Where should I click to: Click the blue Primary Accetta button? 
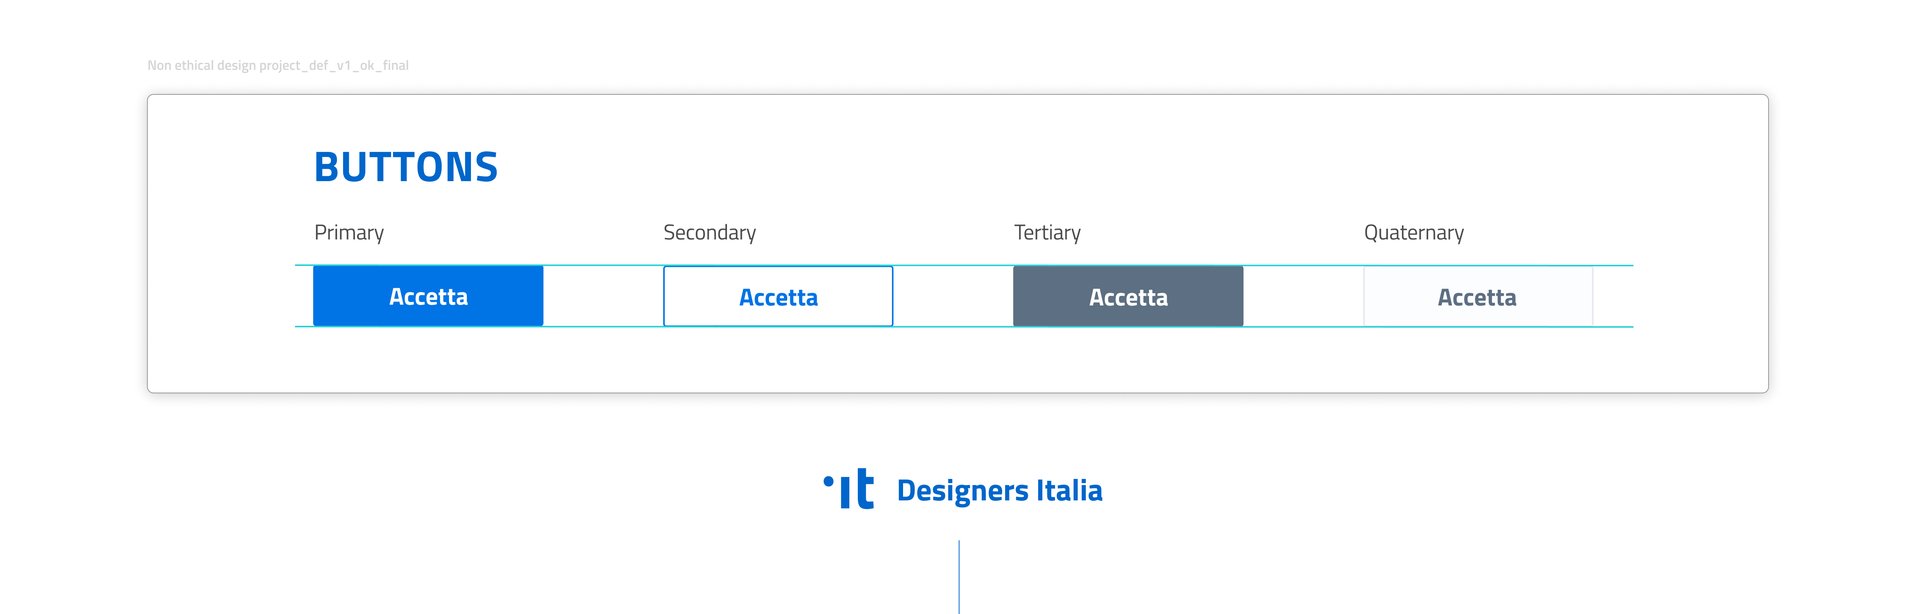click(x=428, y=296)
